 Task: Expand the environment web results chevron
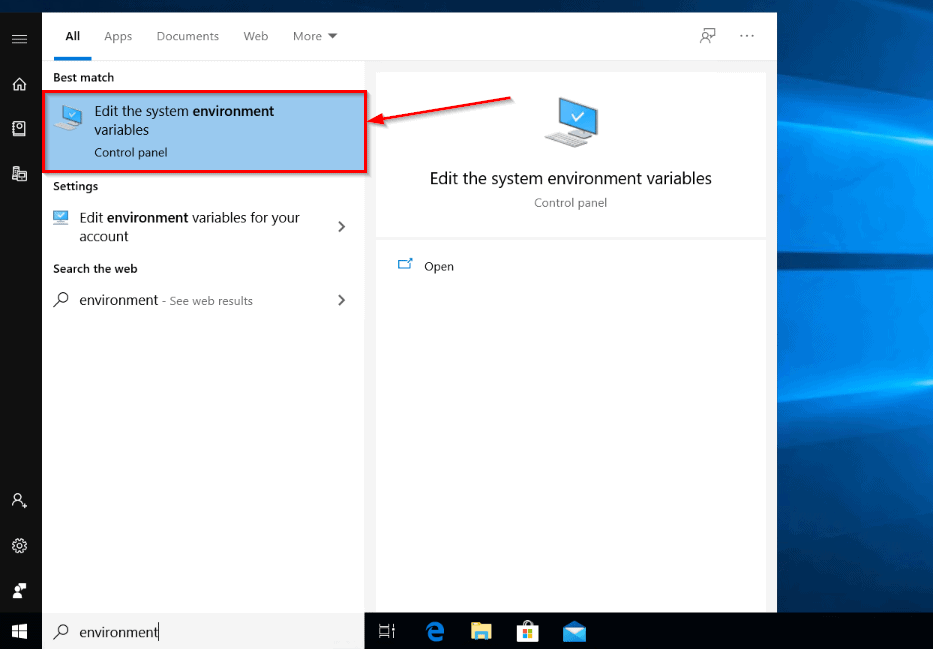(x=342, y=300)
